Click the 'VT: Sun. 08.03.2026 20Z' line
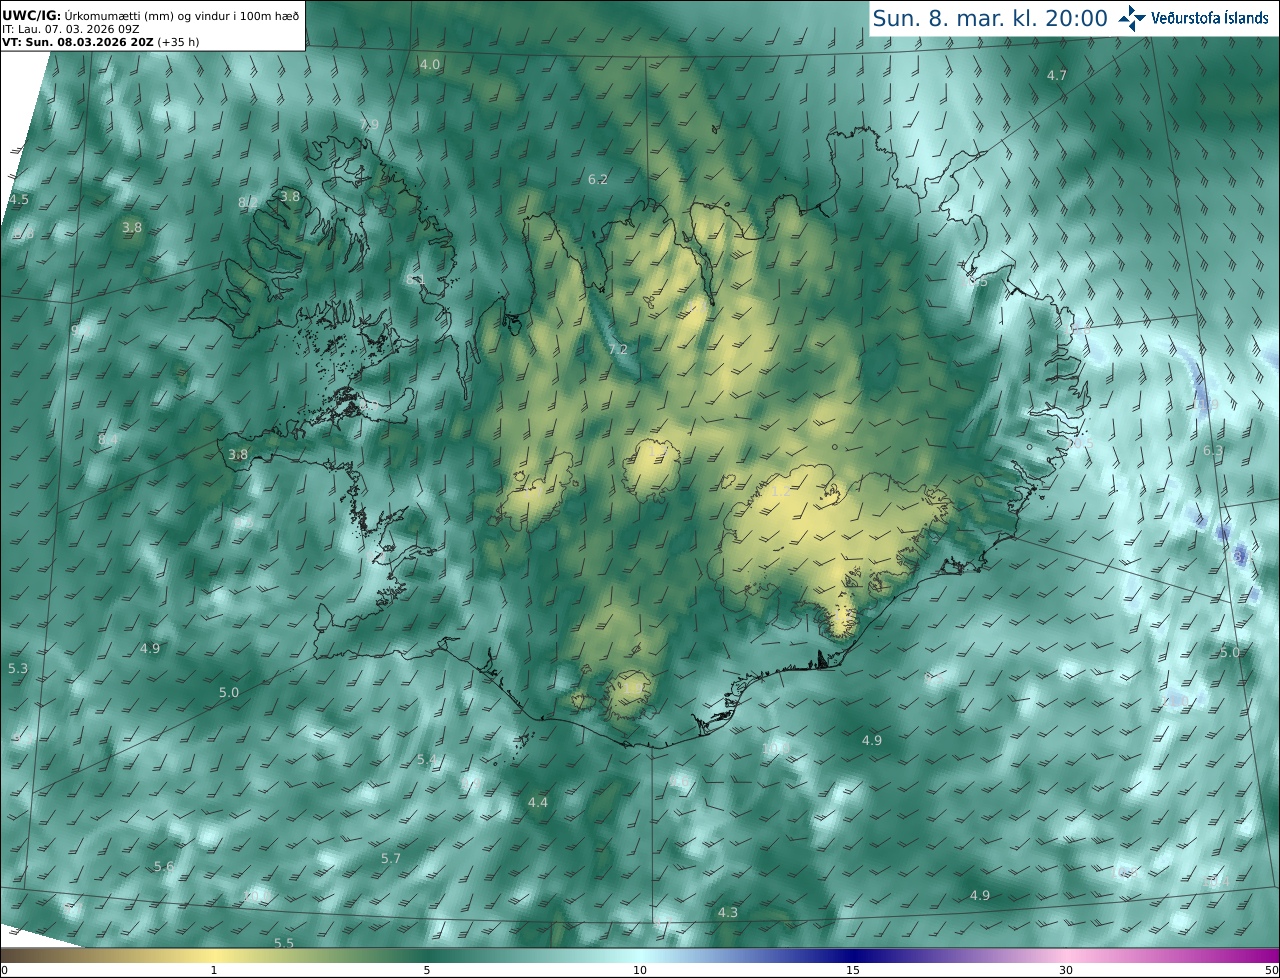The height and width of the screenshot is (978, 1280). [101, 42]
